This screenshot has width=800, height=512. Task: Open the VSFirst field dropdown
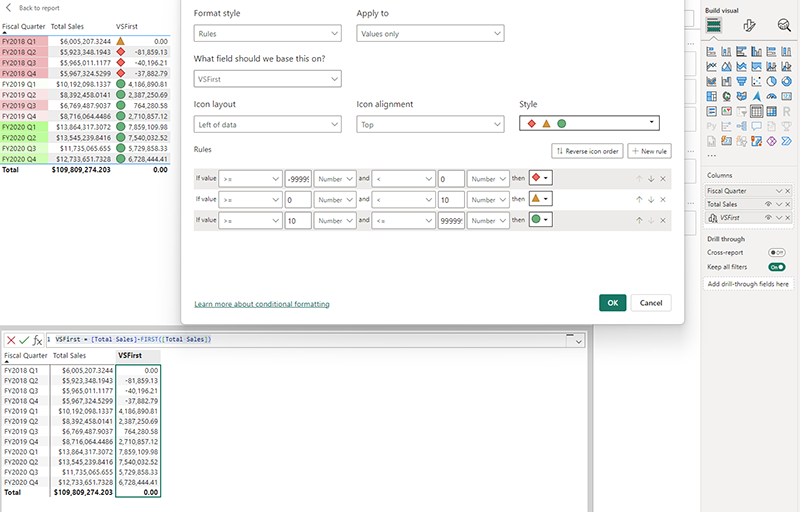point(268,79)
